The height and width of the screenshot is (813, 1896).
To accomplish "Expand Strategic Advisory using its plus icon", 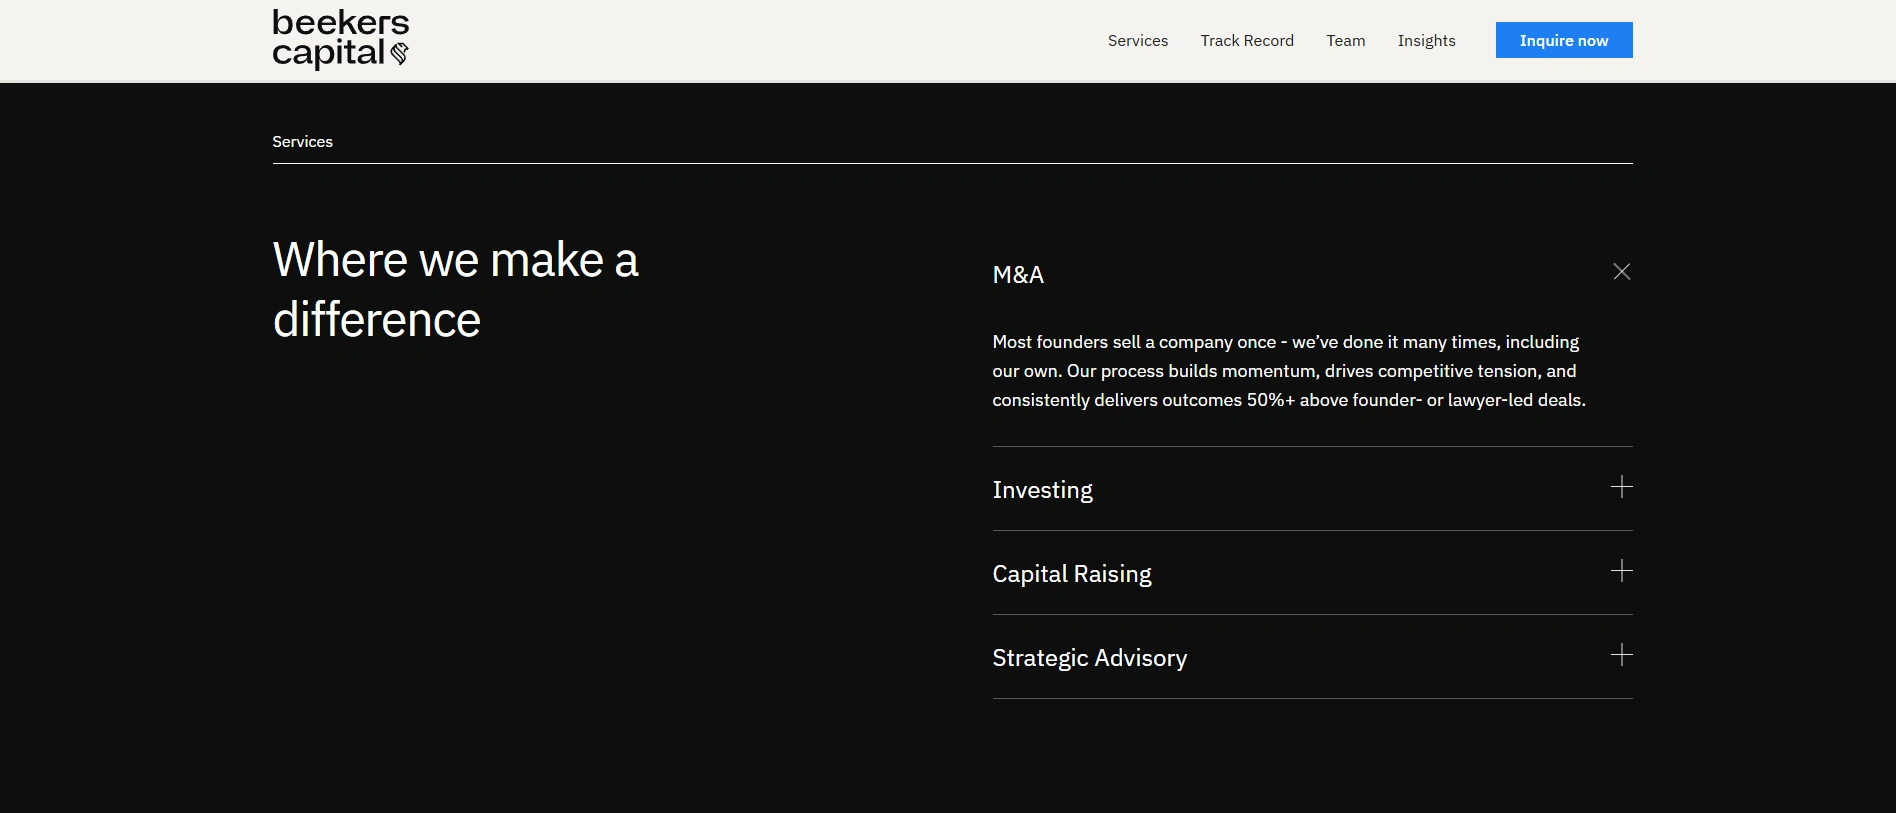I will 1621,655.
